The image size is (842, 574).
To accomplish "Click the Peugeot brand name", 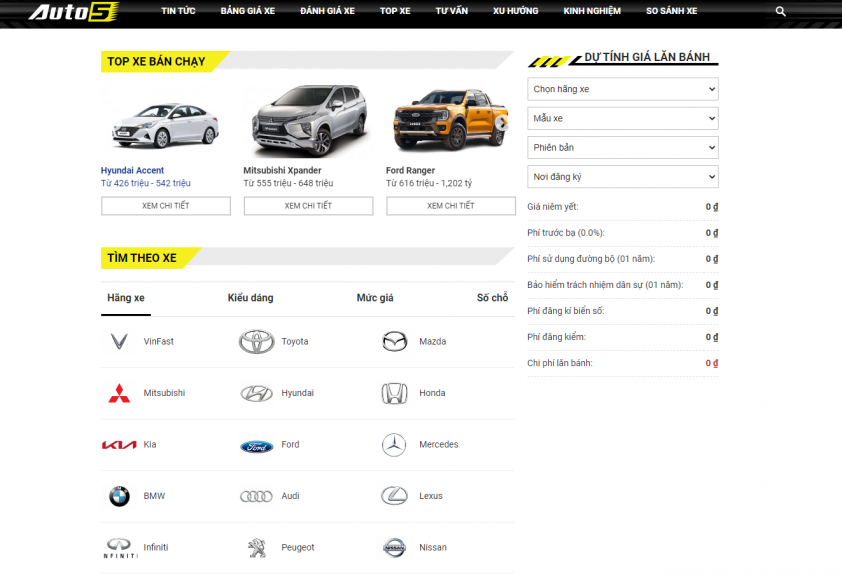I will click(x=297, y=548).
